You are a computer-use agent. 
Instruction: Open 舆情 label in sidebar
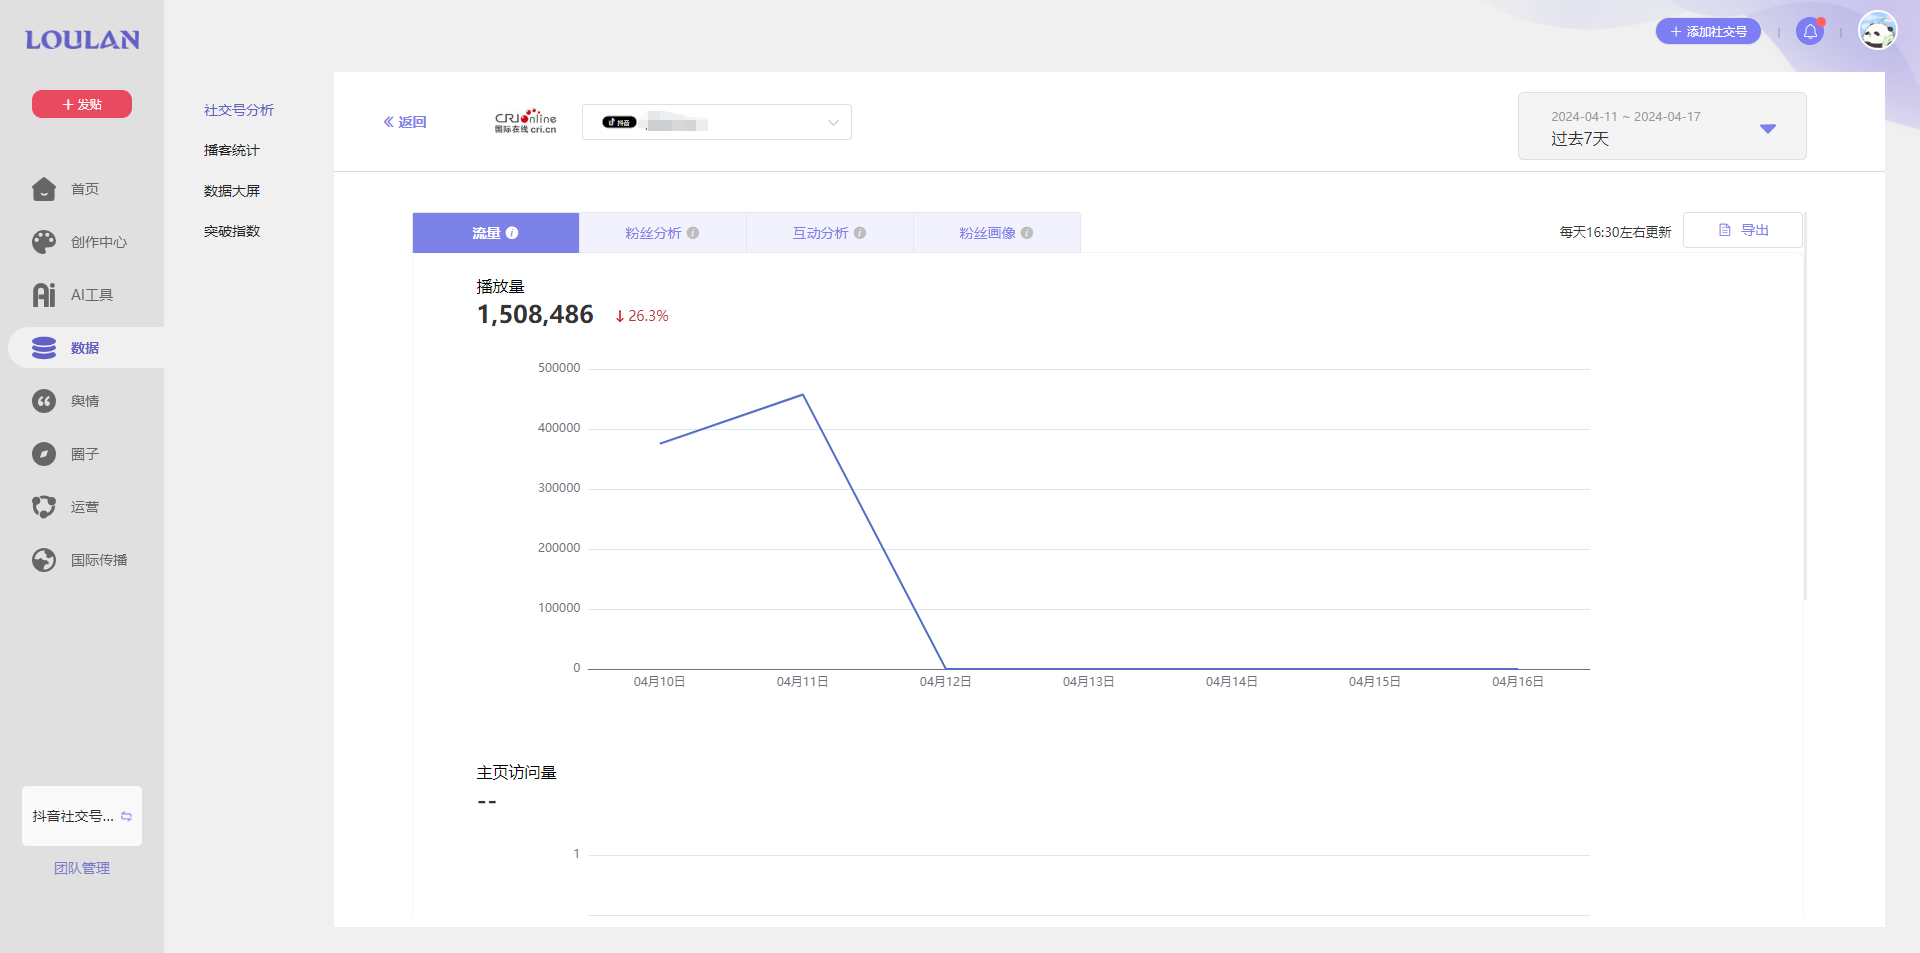click(x=85, y=401)
